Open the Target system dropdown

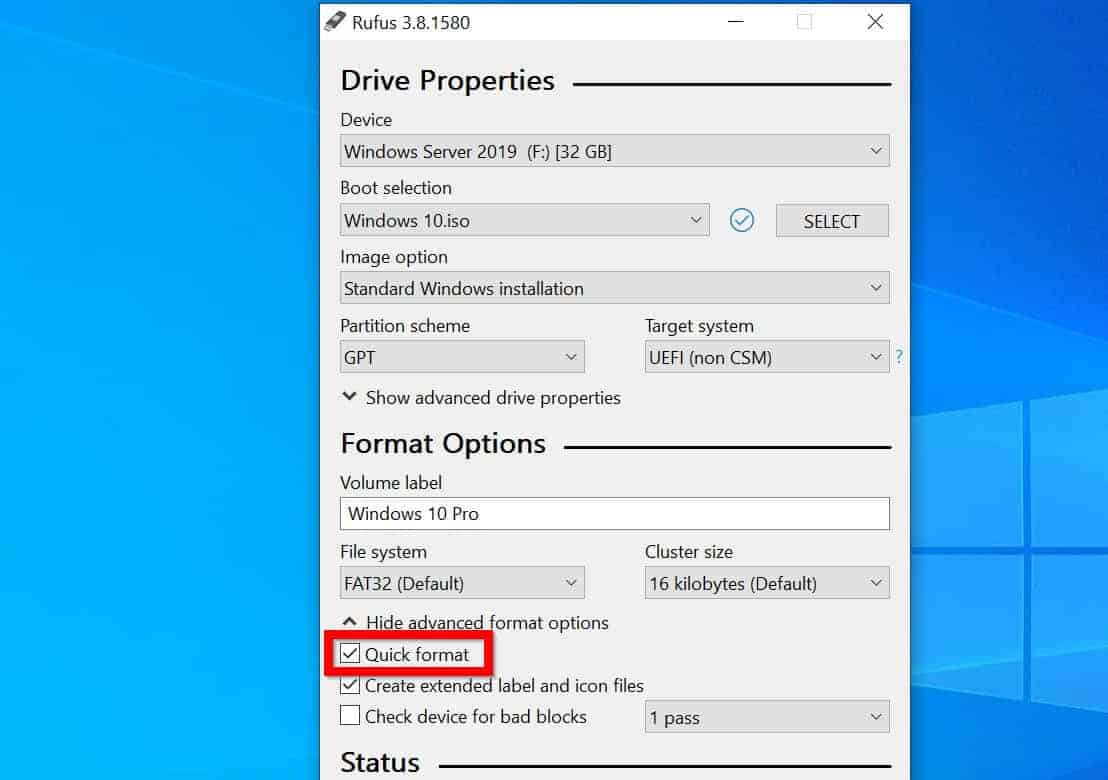[767, 357]
